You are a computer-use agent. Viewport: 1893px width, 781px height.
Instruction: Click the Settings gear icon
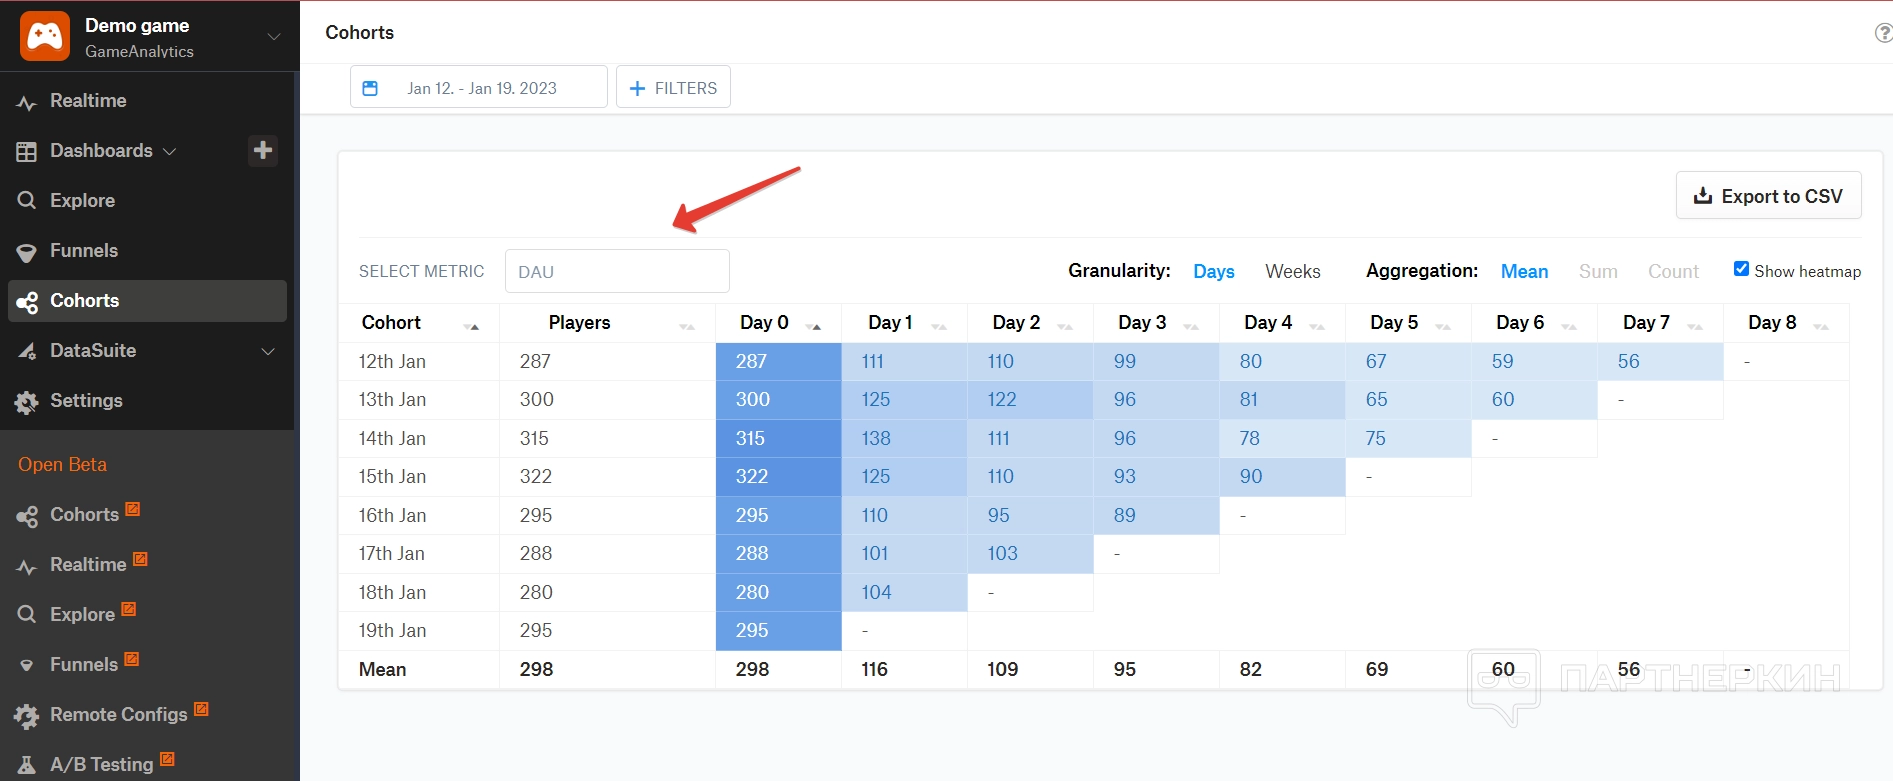(x=27, y=402)
